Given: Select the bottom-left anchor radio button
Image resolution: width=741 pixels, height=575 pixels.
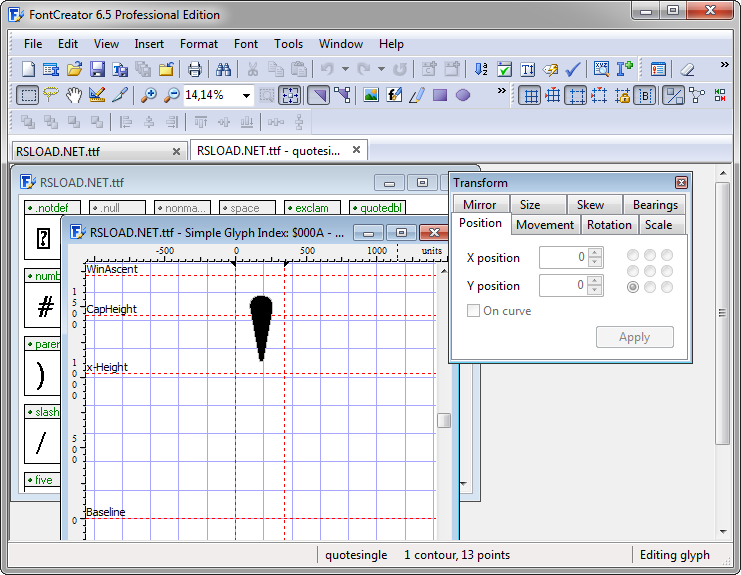Looking at the screenshot, I should 633,287.
